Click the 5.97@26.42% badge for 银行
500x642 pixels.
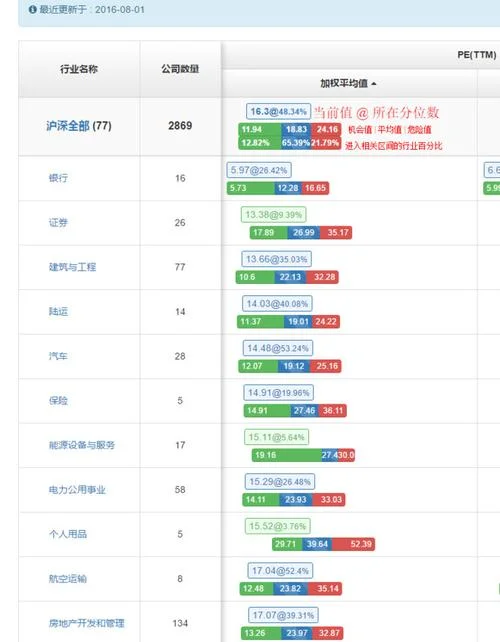[x=259, y=170]
